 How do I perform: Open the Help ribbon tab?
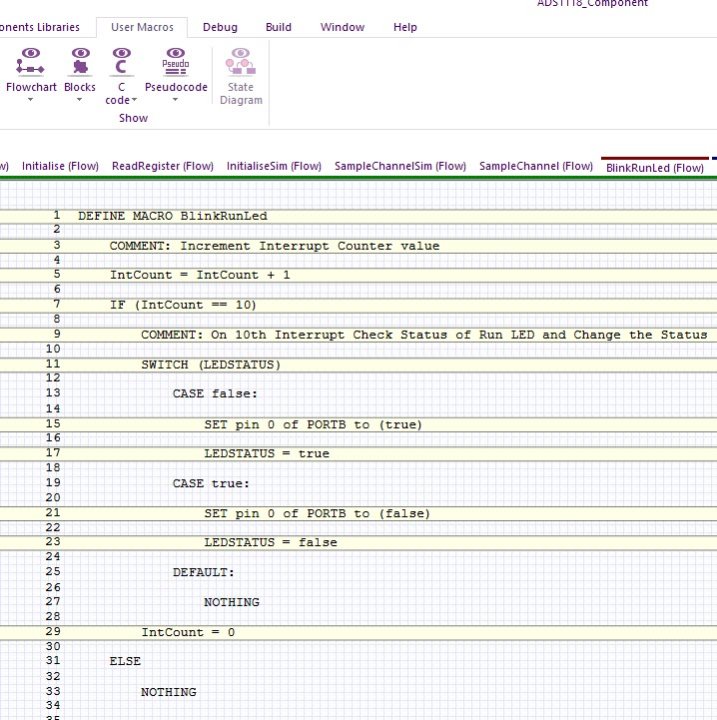coord(405,27)
